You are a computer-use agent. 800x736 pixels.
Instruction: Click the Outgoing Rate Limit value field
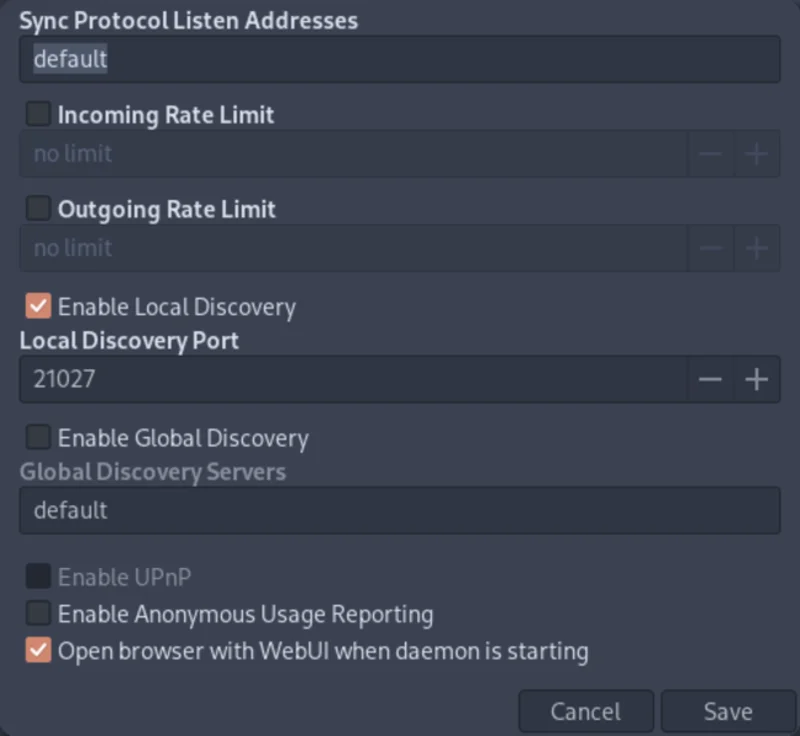click(x=354, y=248)
